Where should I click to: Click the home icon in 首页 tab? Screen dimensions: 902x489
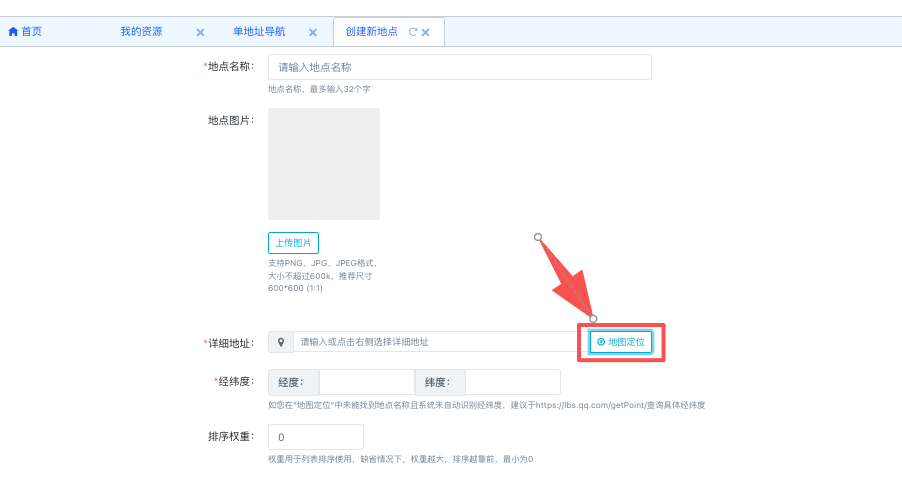[13, 32]
